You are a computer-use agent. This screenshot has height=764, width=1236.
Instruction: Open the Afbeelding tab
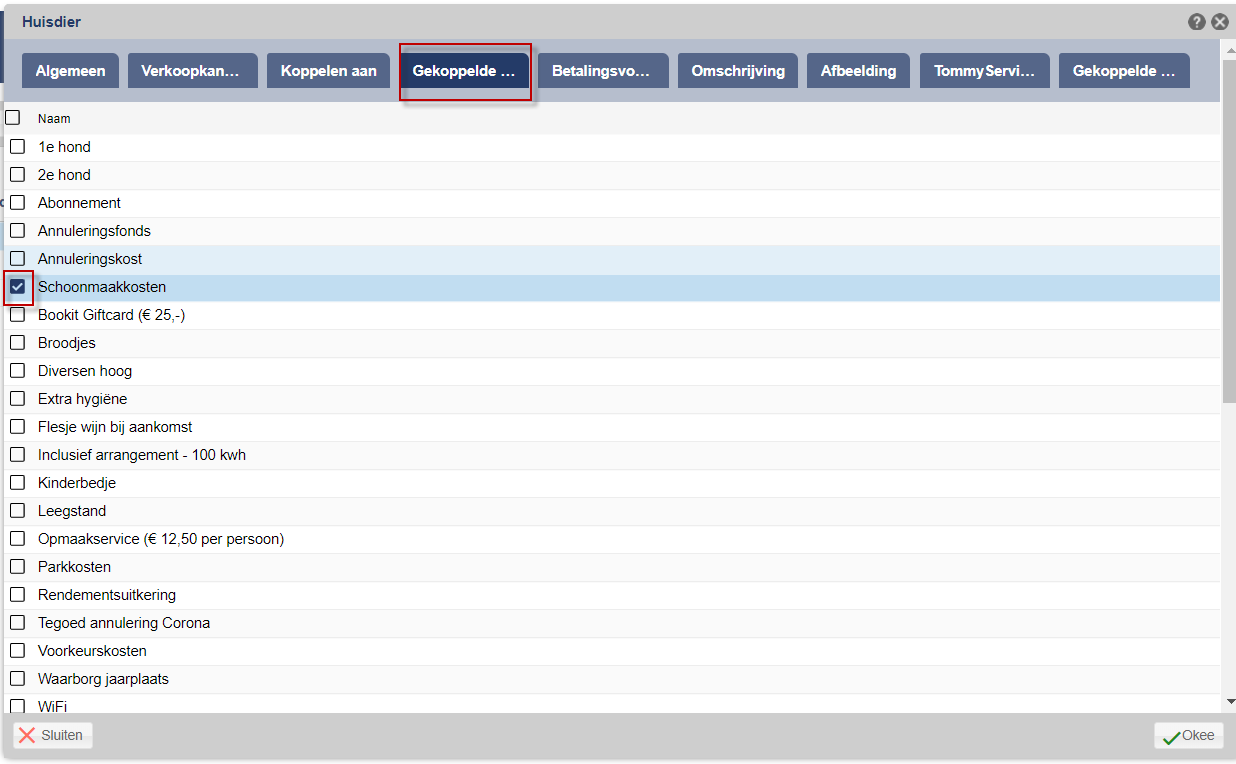point(859,71)
